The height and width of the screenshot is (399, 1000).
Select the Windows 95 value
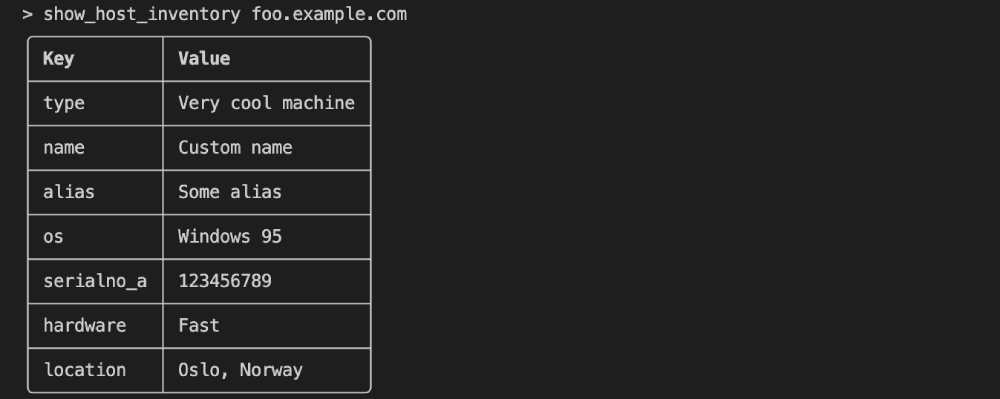coord(230,236)
